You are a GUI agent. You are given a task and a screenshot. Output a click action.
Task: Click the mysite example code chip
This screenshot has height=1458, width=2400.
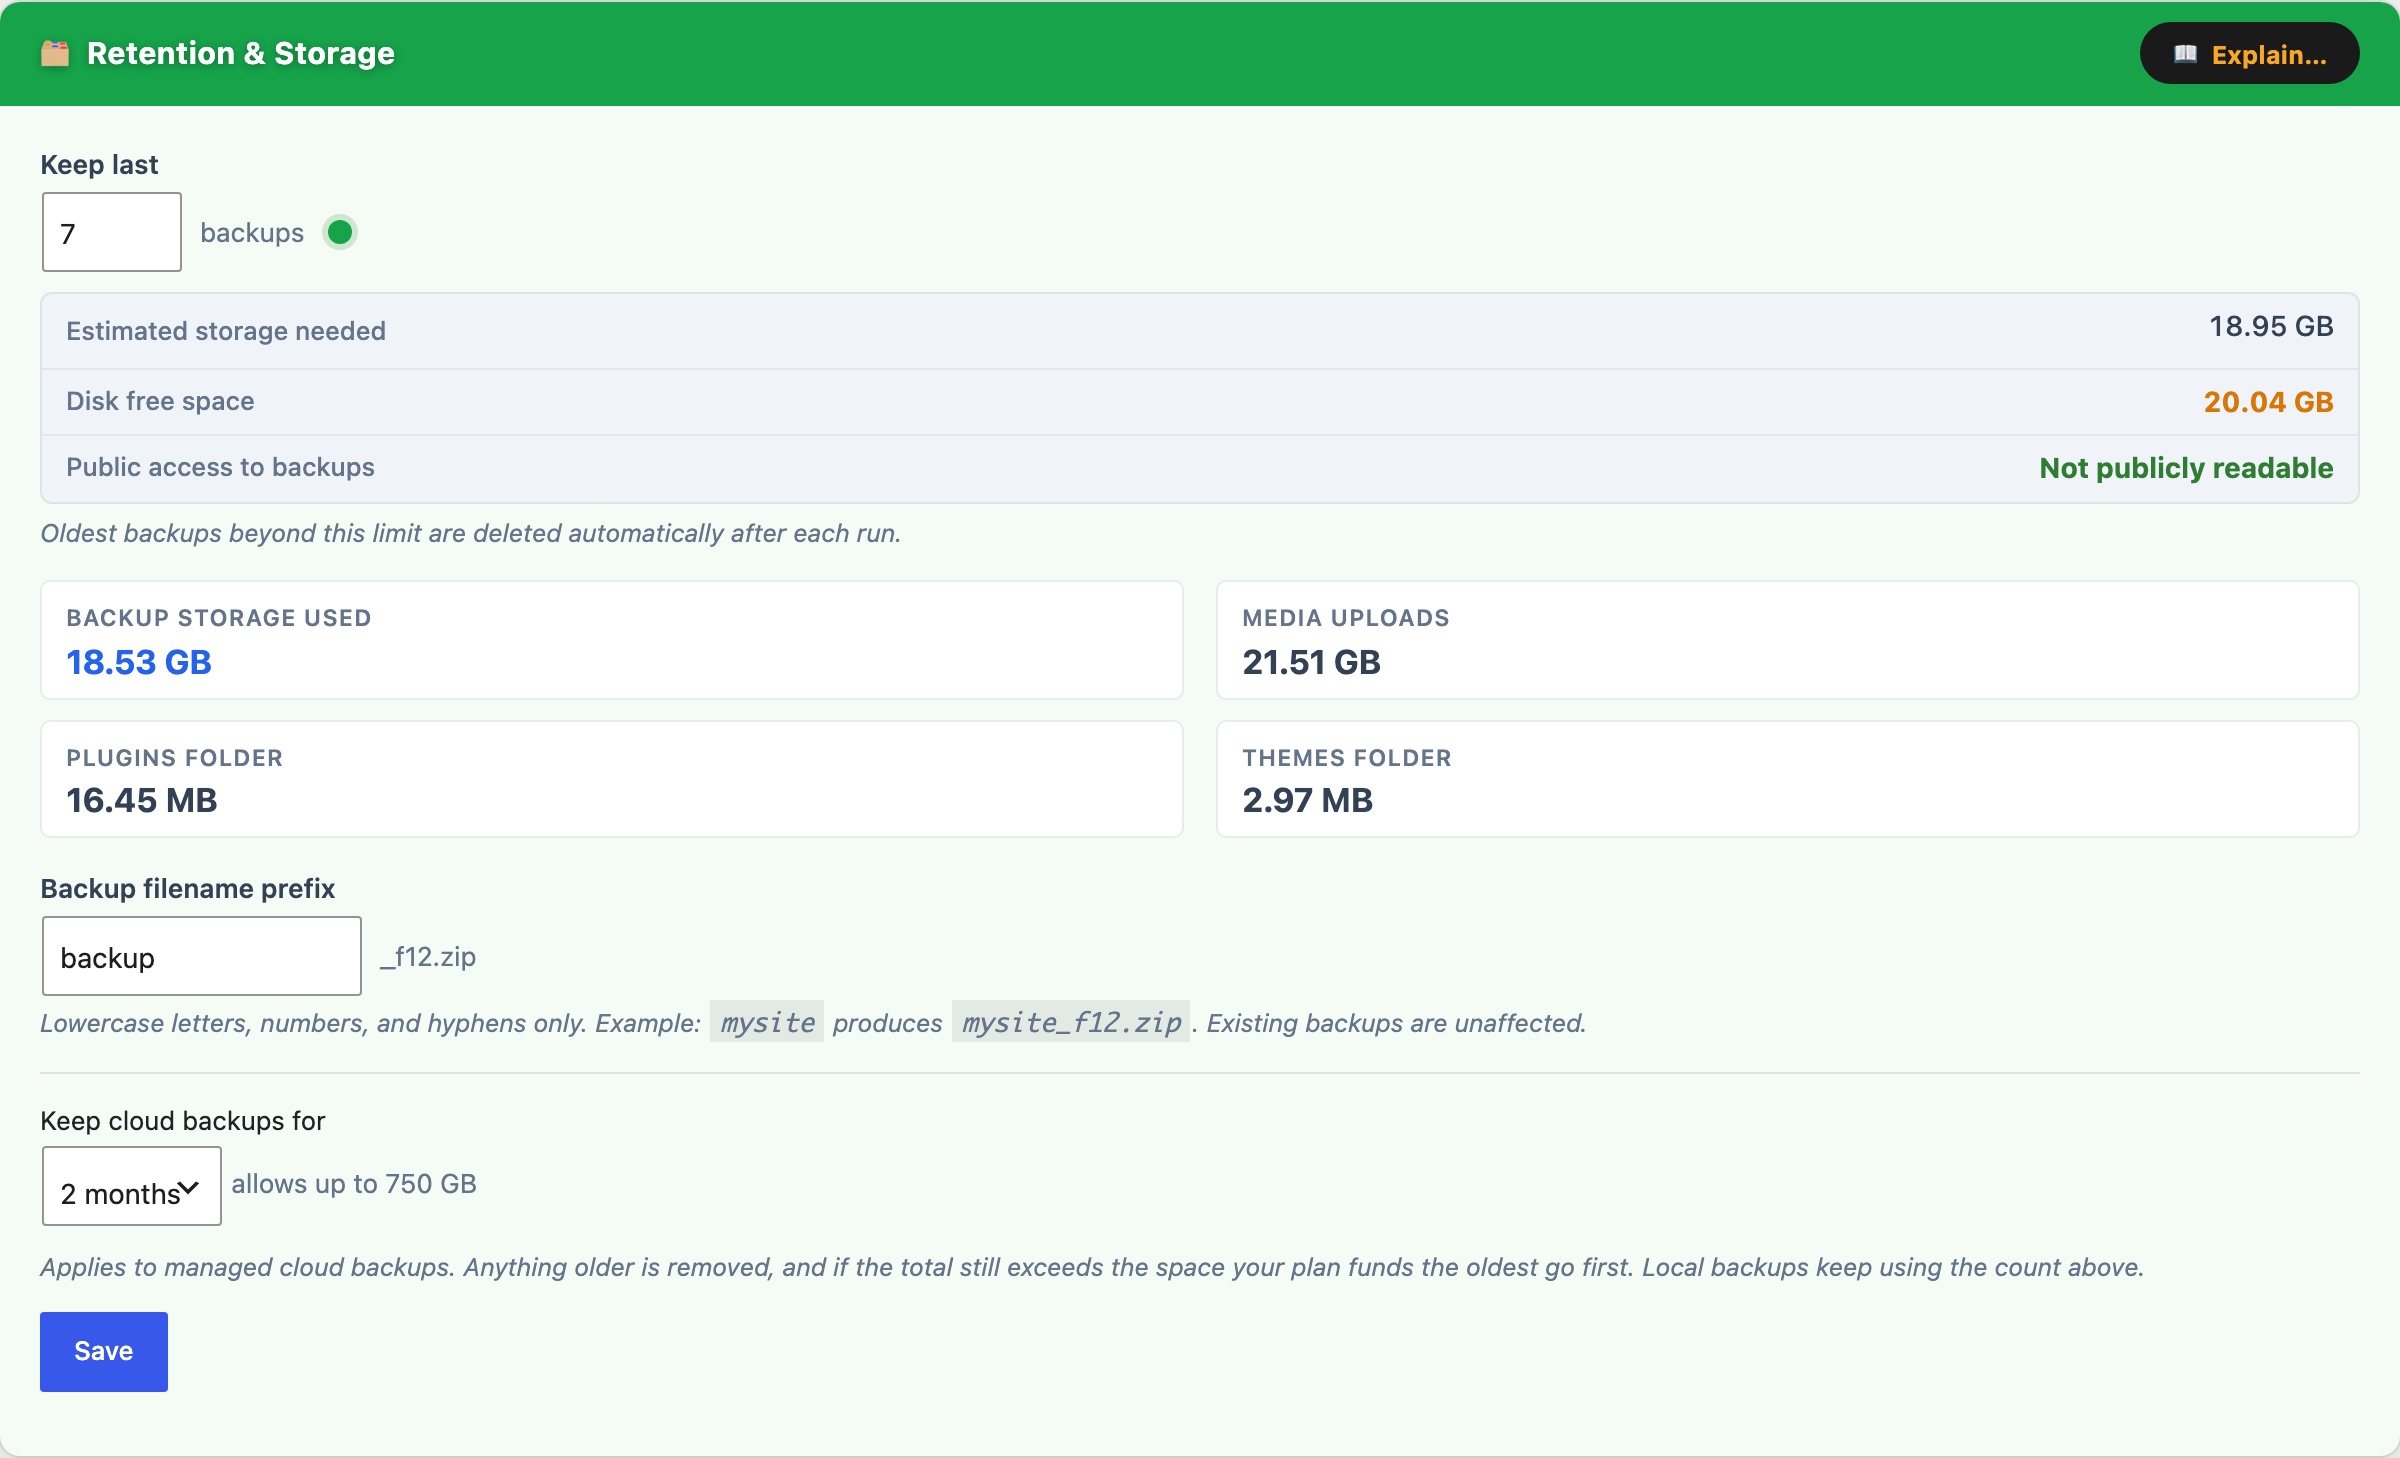click(x=767, y=1022)
